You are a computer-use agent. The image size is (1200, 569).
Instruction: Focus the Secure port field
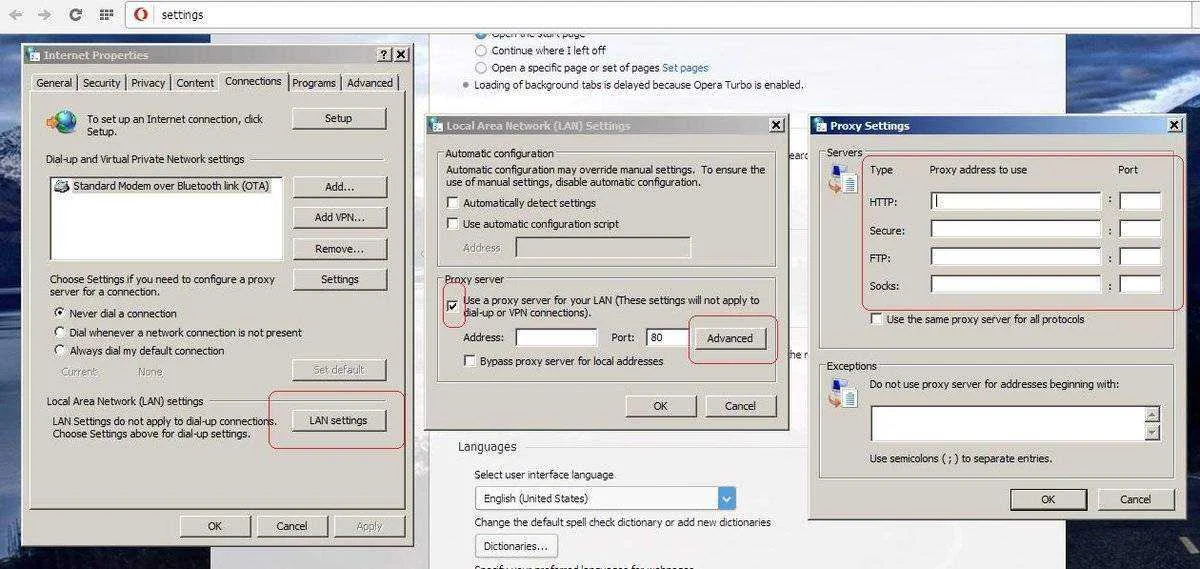[1140, 229]
